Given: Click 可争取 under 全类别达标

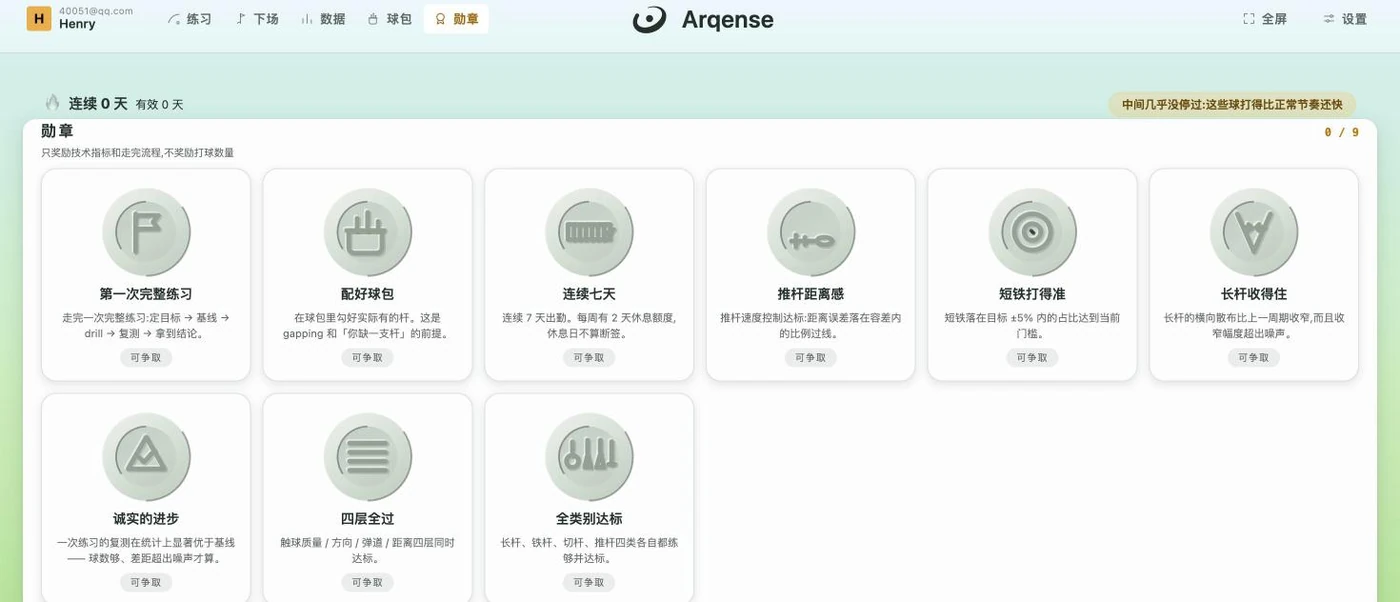Looking at the screenshot, I should [589, 583].
